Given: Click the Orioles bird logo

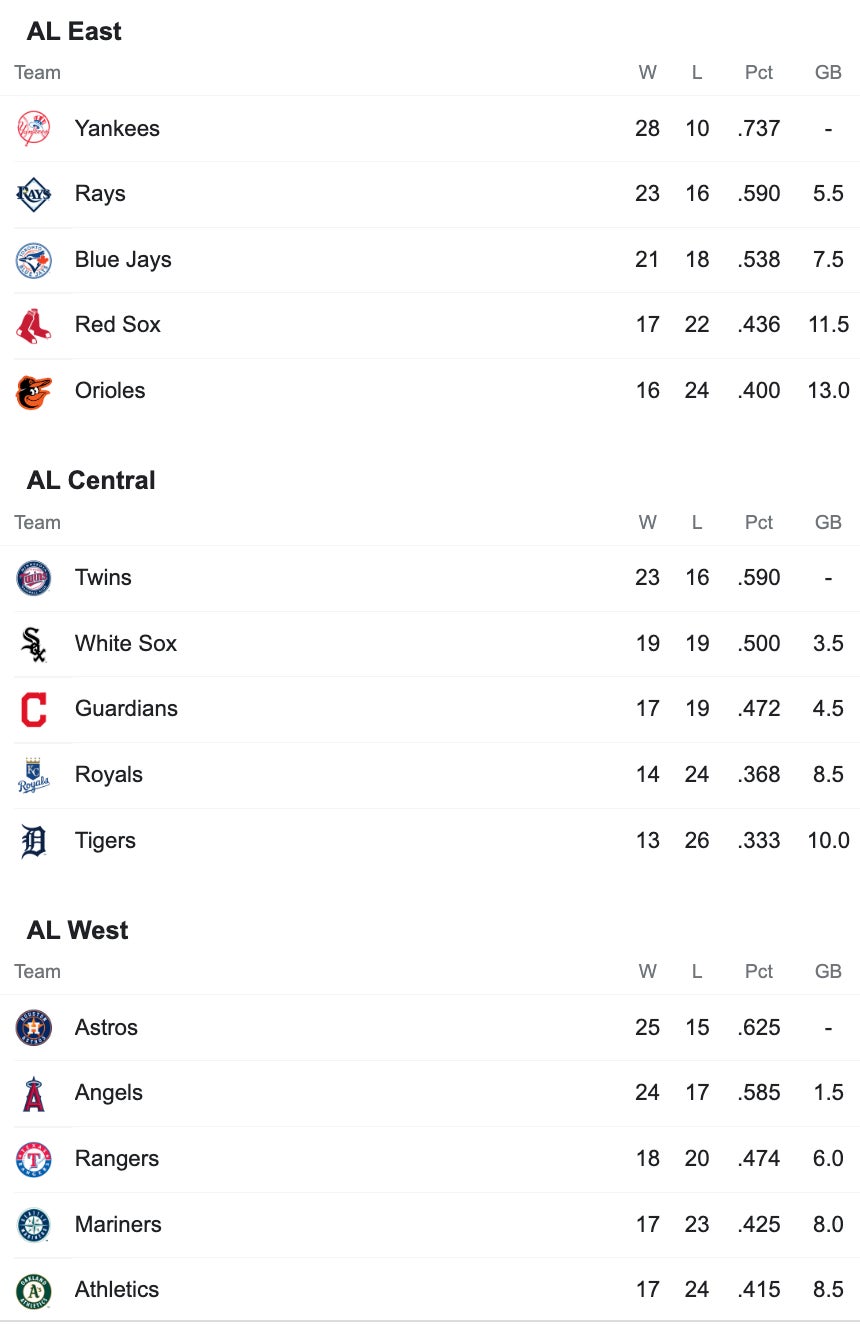Looking at the screenshot, I should [34, 391].
